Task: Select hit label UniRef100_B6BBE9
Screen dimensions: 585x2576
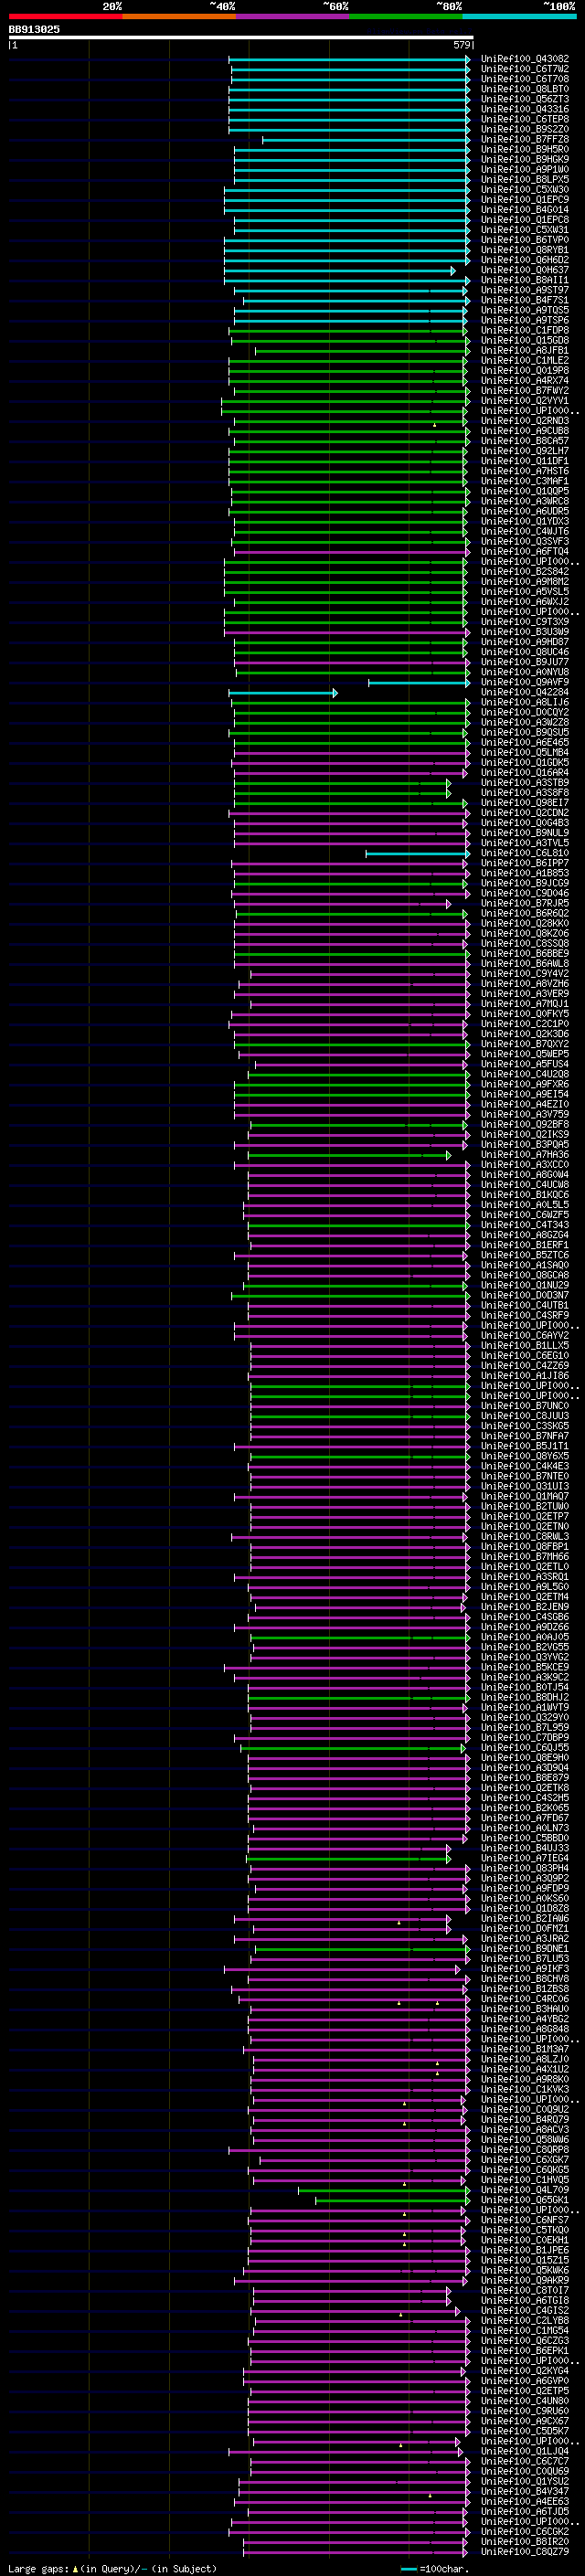Action: click(525, 954)
